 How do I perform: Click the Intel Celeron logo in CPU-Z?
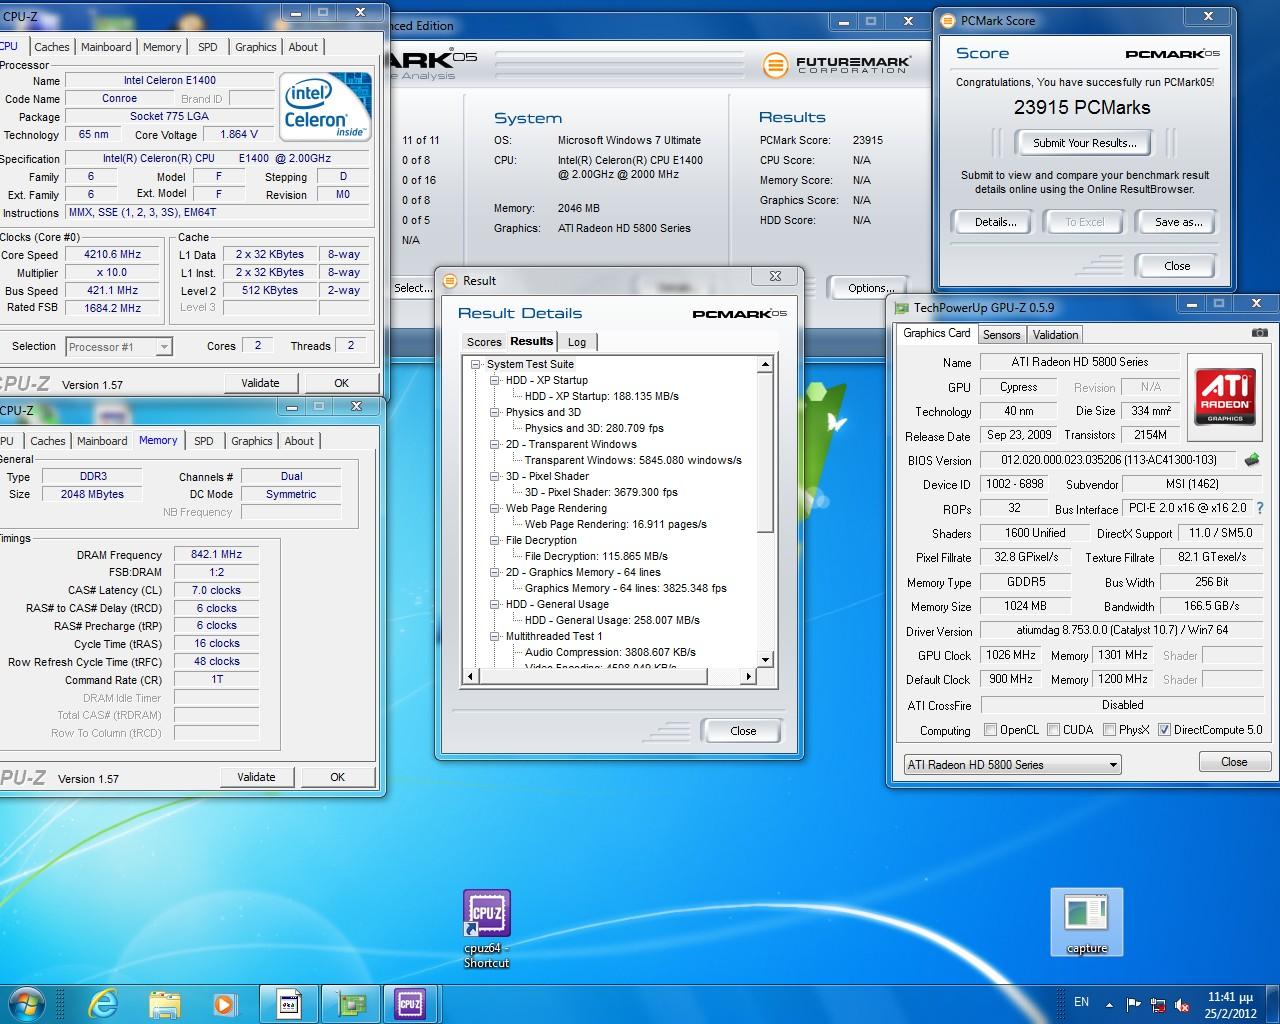pos(324,106)
